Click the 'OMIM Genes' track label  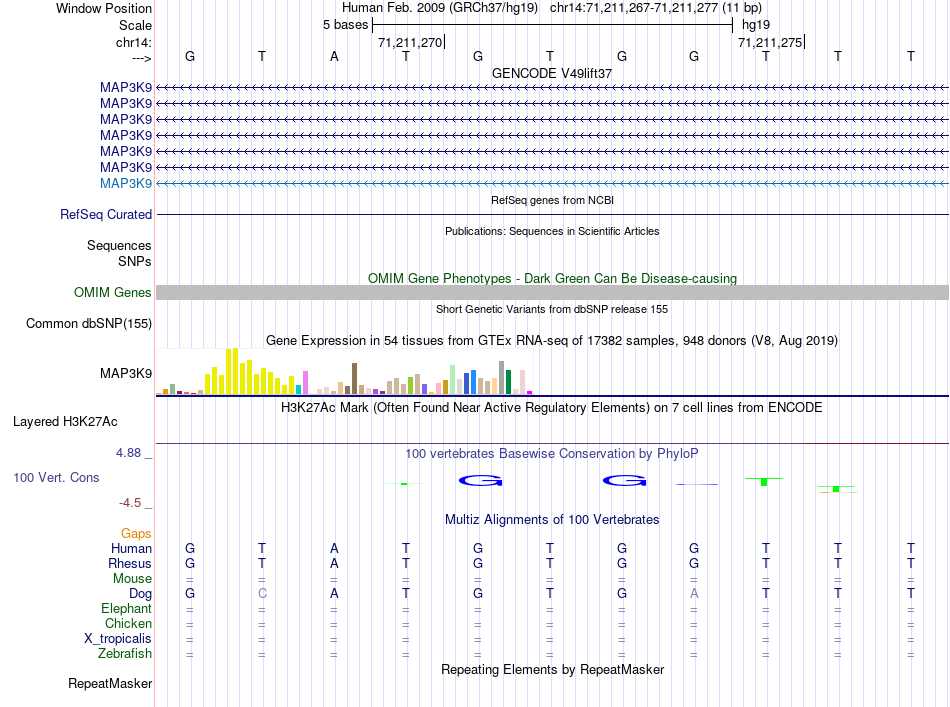tap(113, 293)
